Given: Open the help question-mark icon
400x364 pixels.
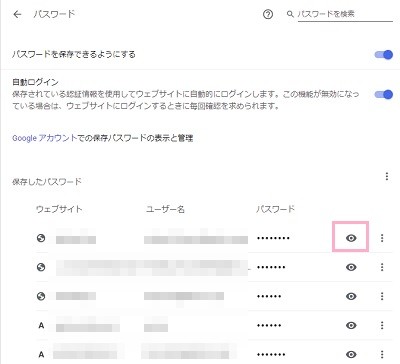Looking at the screenshot, I should (268, 14).
